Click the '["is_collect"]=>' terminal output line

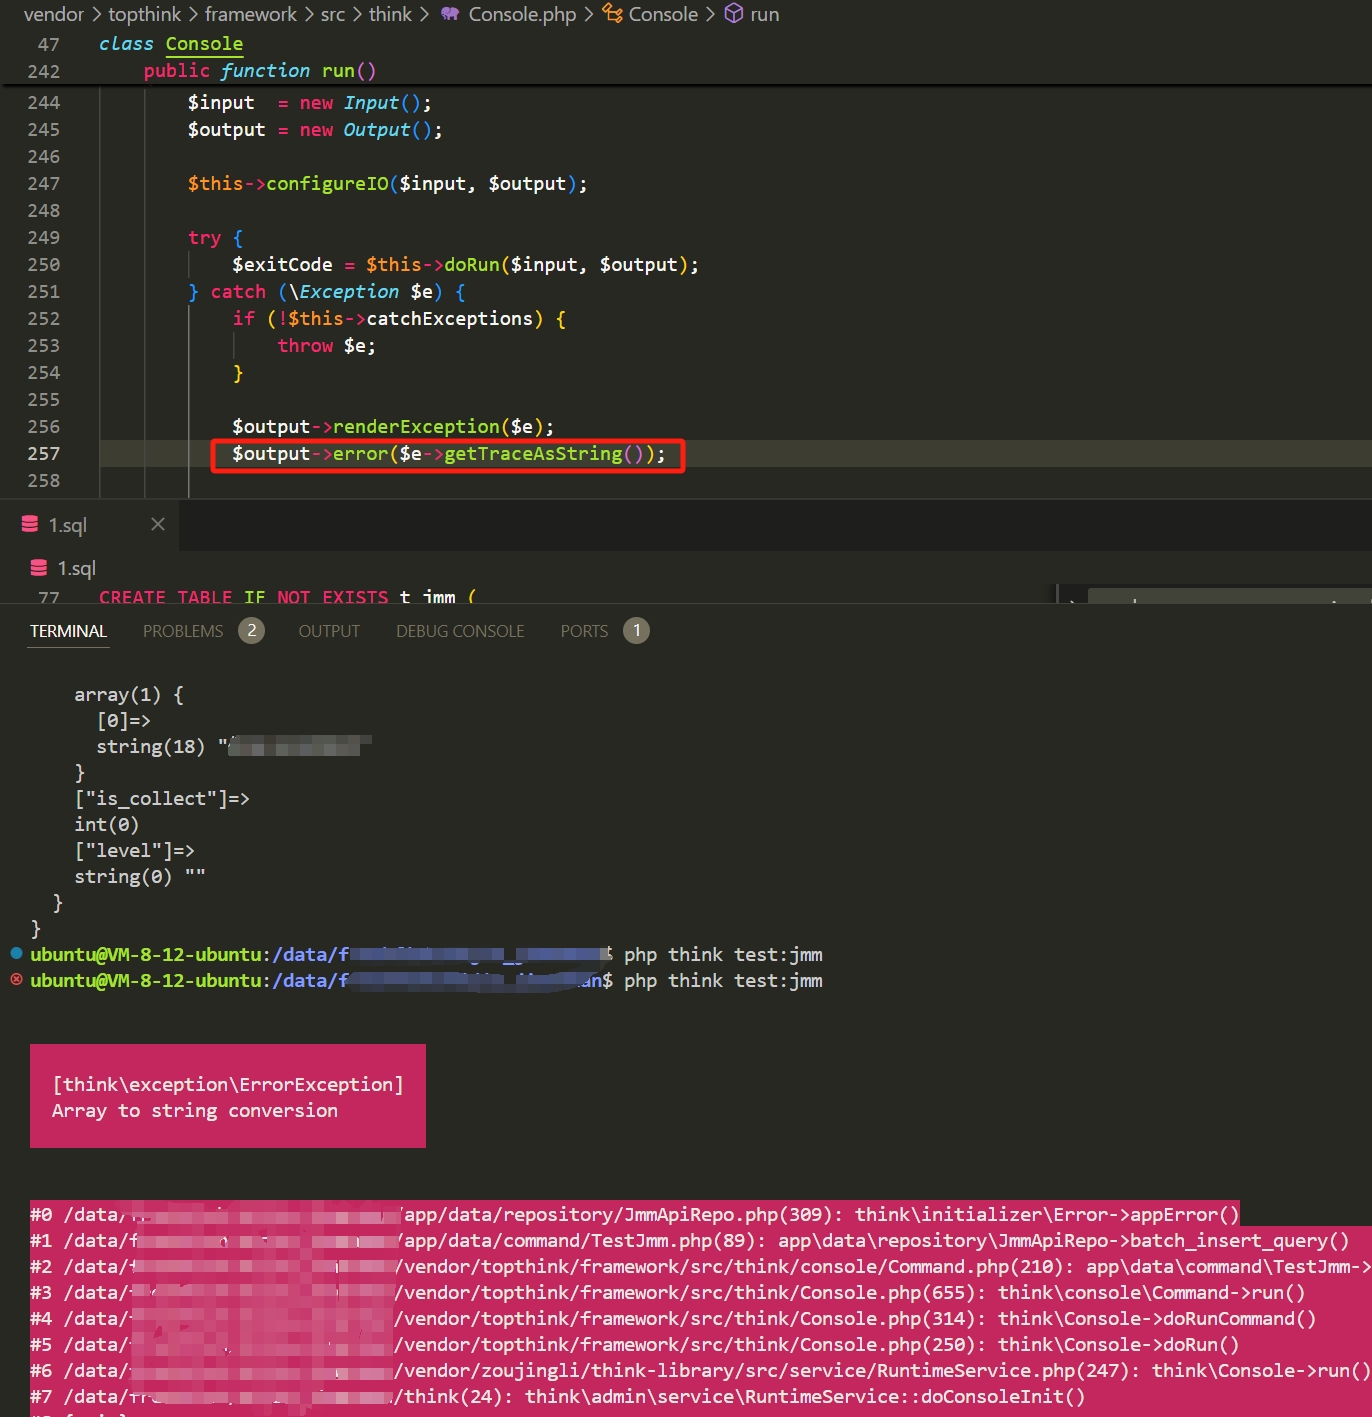[162, 798]
